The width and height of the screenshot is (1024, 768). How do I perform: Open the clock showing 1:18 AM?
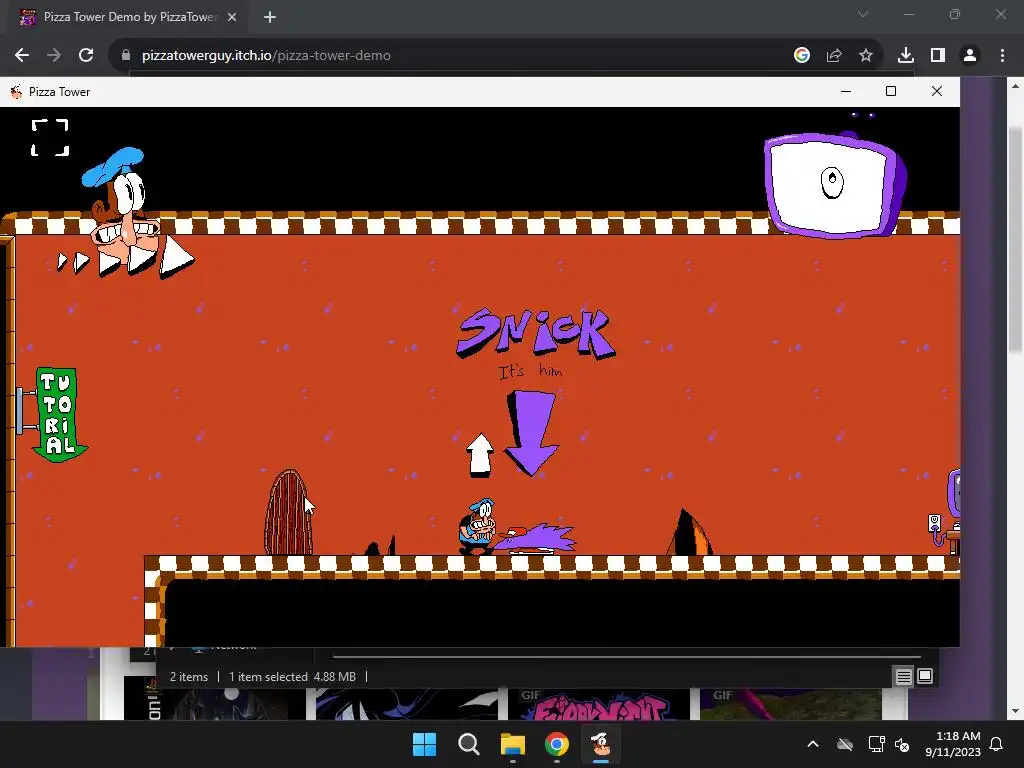click(x=953, y=744)
